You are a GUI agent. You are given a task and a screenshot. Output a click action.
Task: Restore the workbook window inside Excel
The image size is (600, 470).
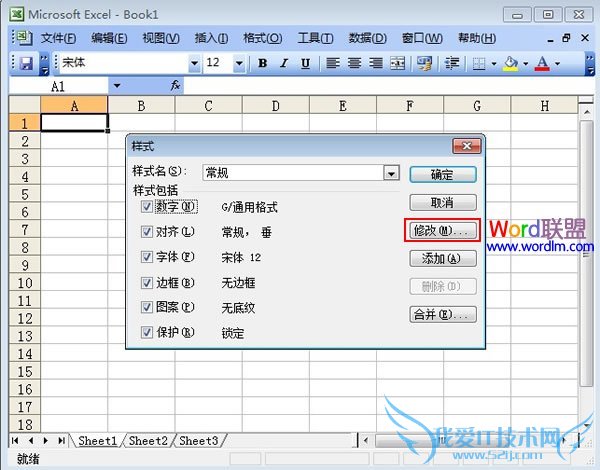(566, 38)
